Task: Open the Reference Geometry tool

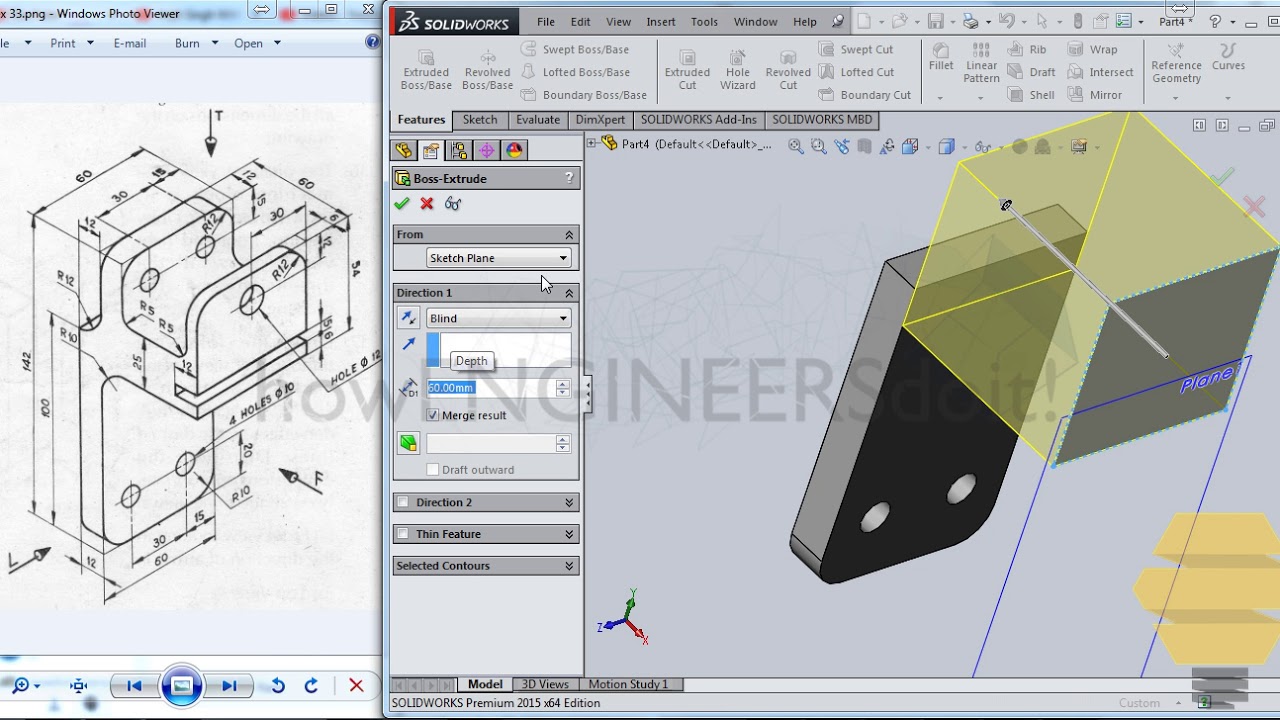Action: [x=1176, y=64]
